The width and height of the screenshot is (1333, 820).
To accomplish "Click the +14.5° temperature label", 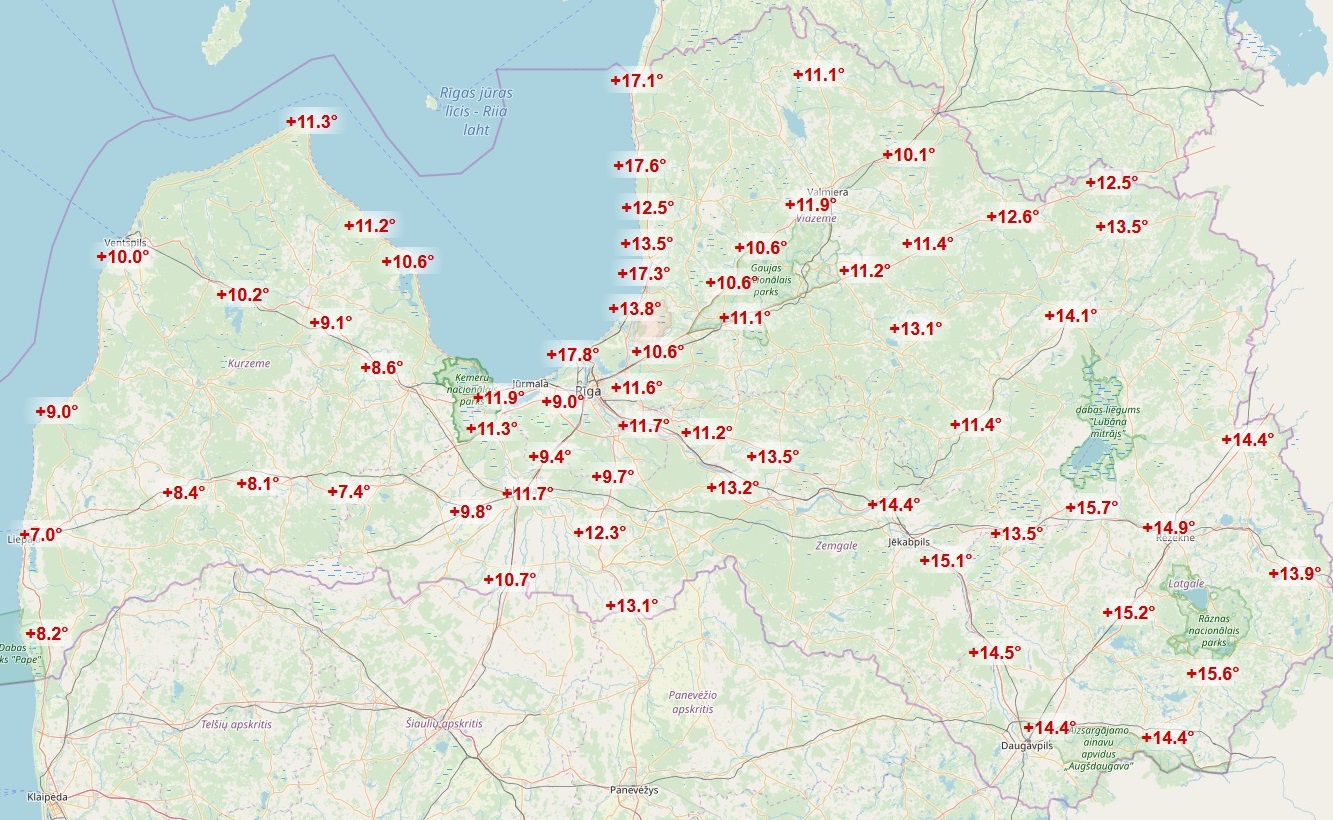I will pos(995,653).
